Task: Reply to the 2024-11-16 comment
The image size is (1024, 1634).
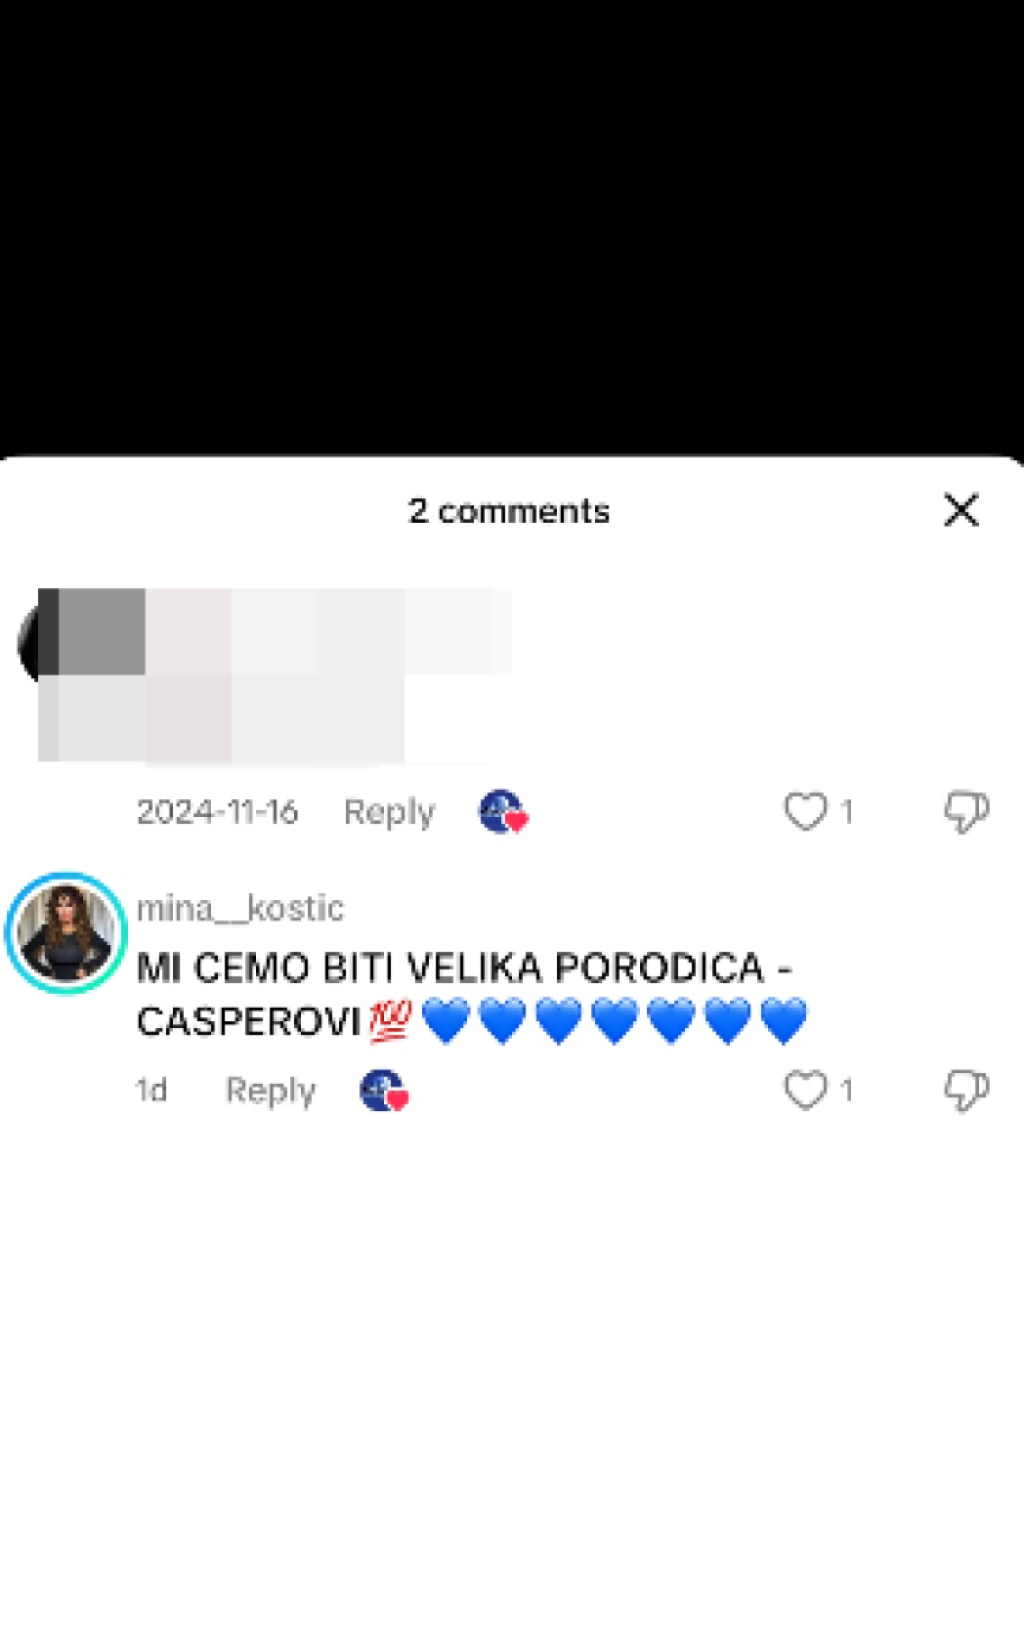Action: click(x=389, y=812)
